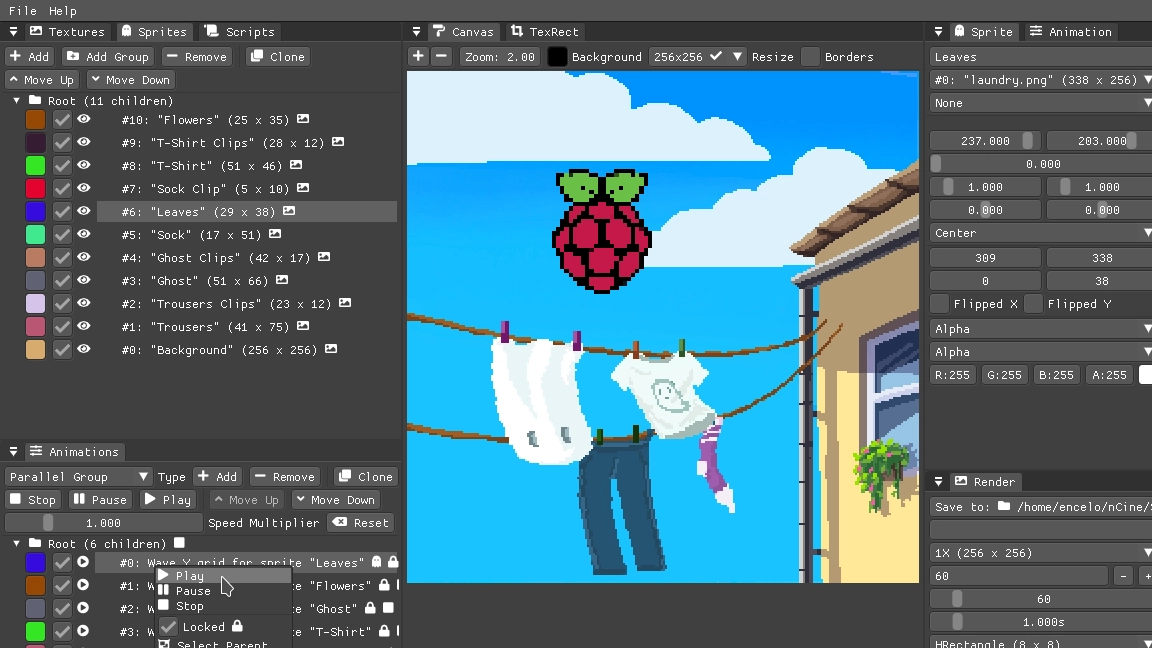The image size is (1152, 648).
Task: Play the Ghost animation via its row play icon
Action: (83, 608)
